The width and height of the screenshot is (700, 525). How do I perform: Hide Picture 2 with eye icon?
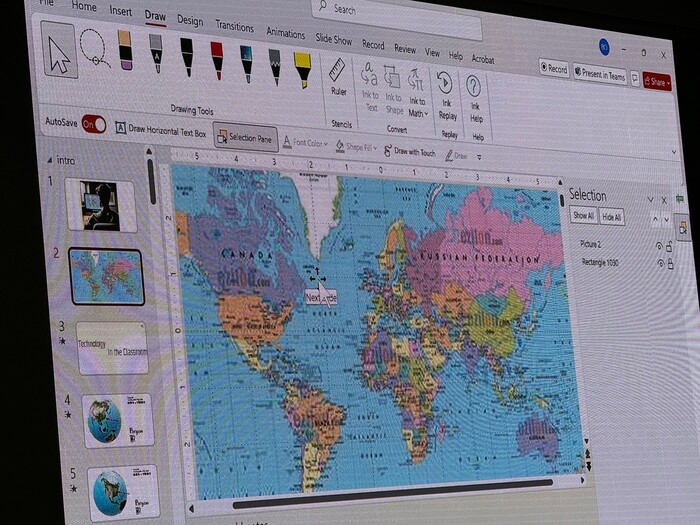point(659,246)
